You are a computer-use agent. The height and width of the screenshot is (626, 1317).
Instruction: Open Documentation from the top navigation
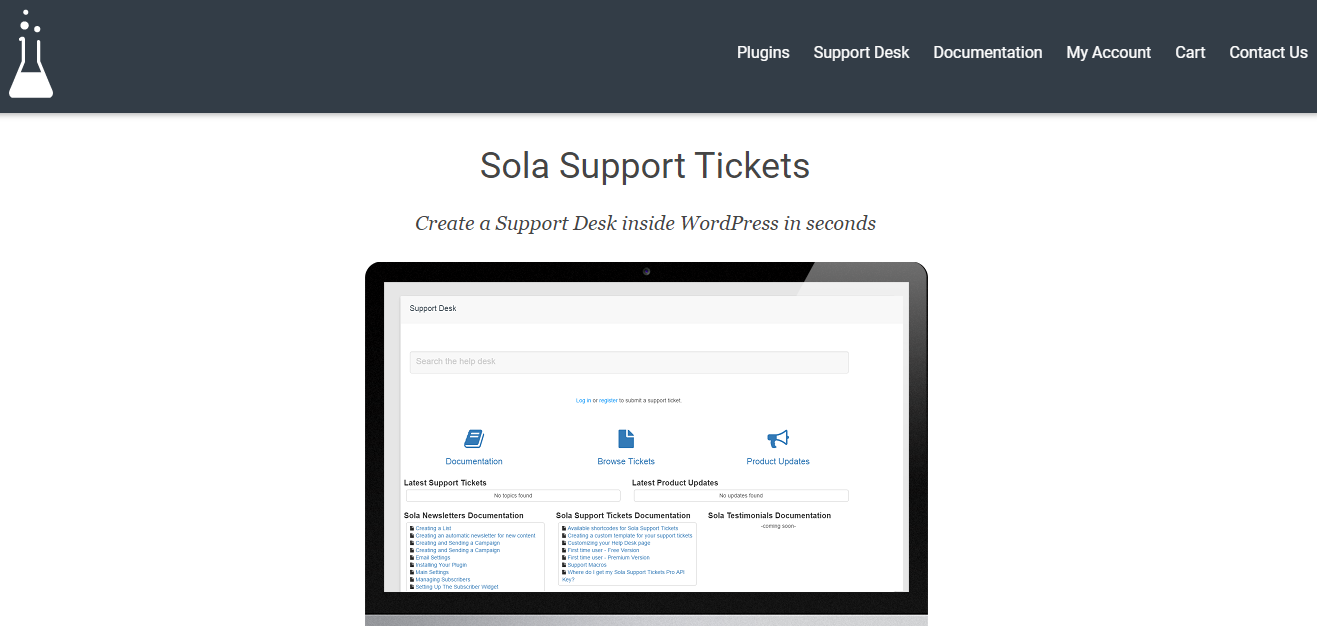pos(988,53)
